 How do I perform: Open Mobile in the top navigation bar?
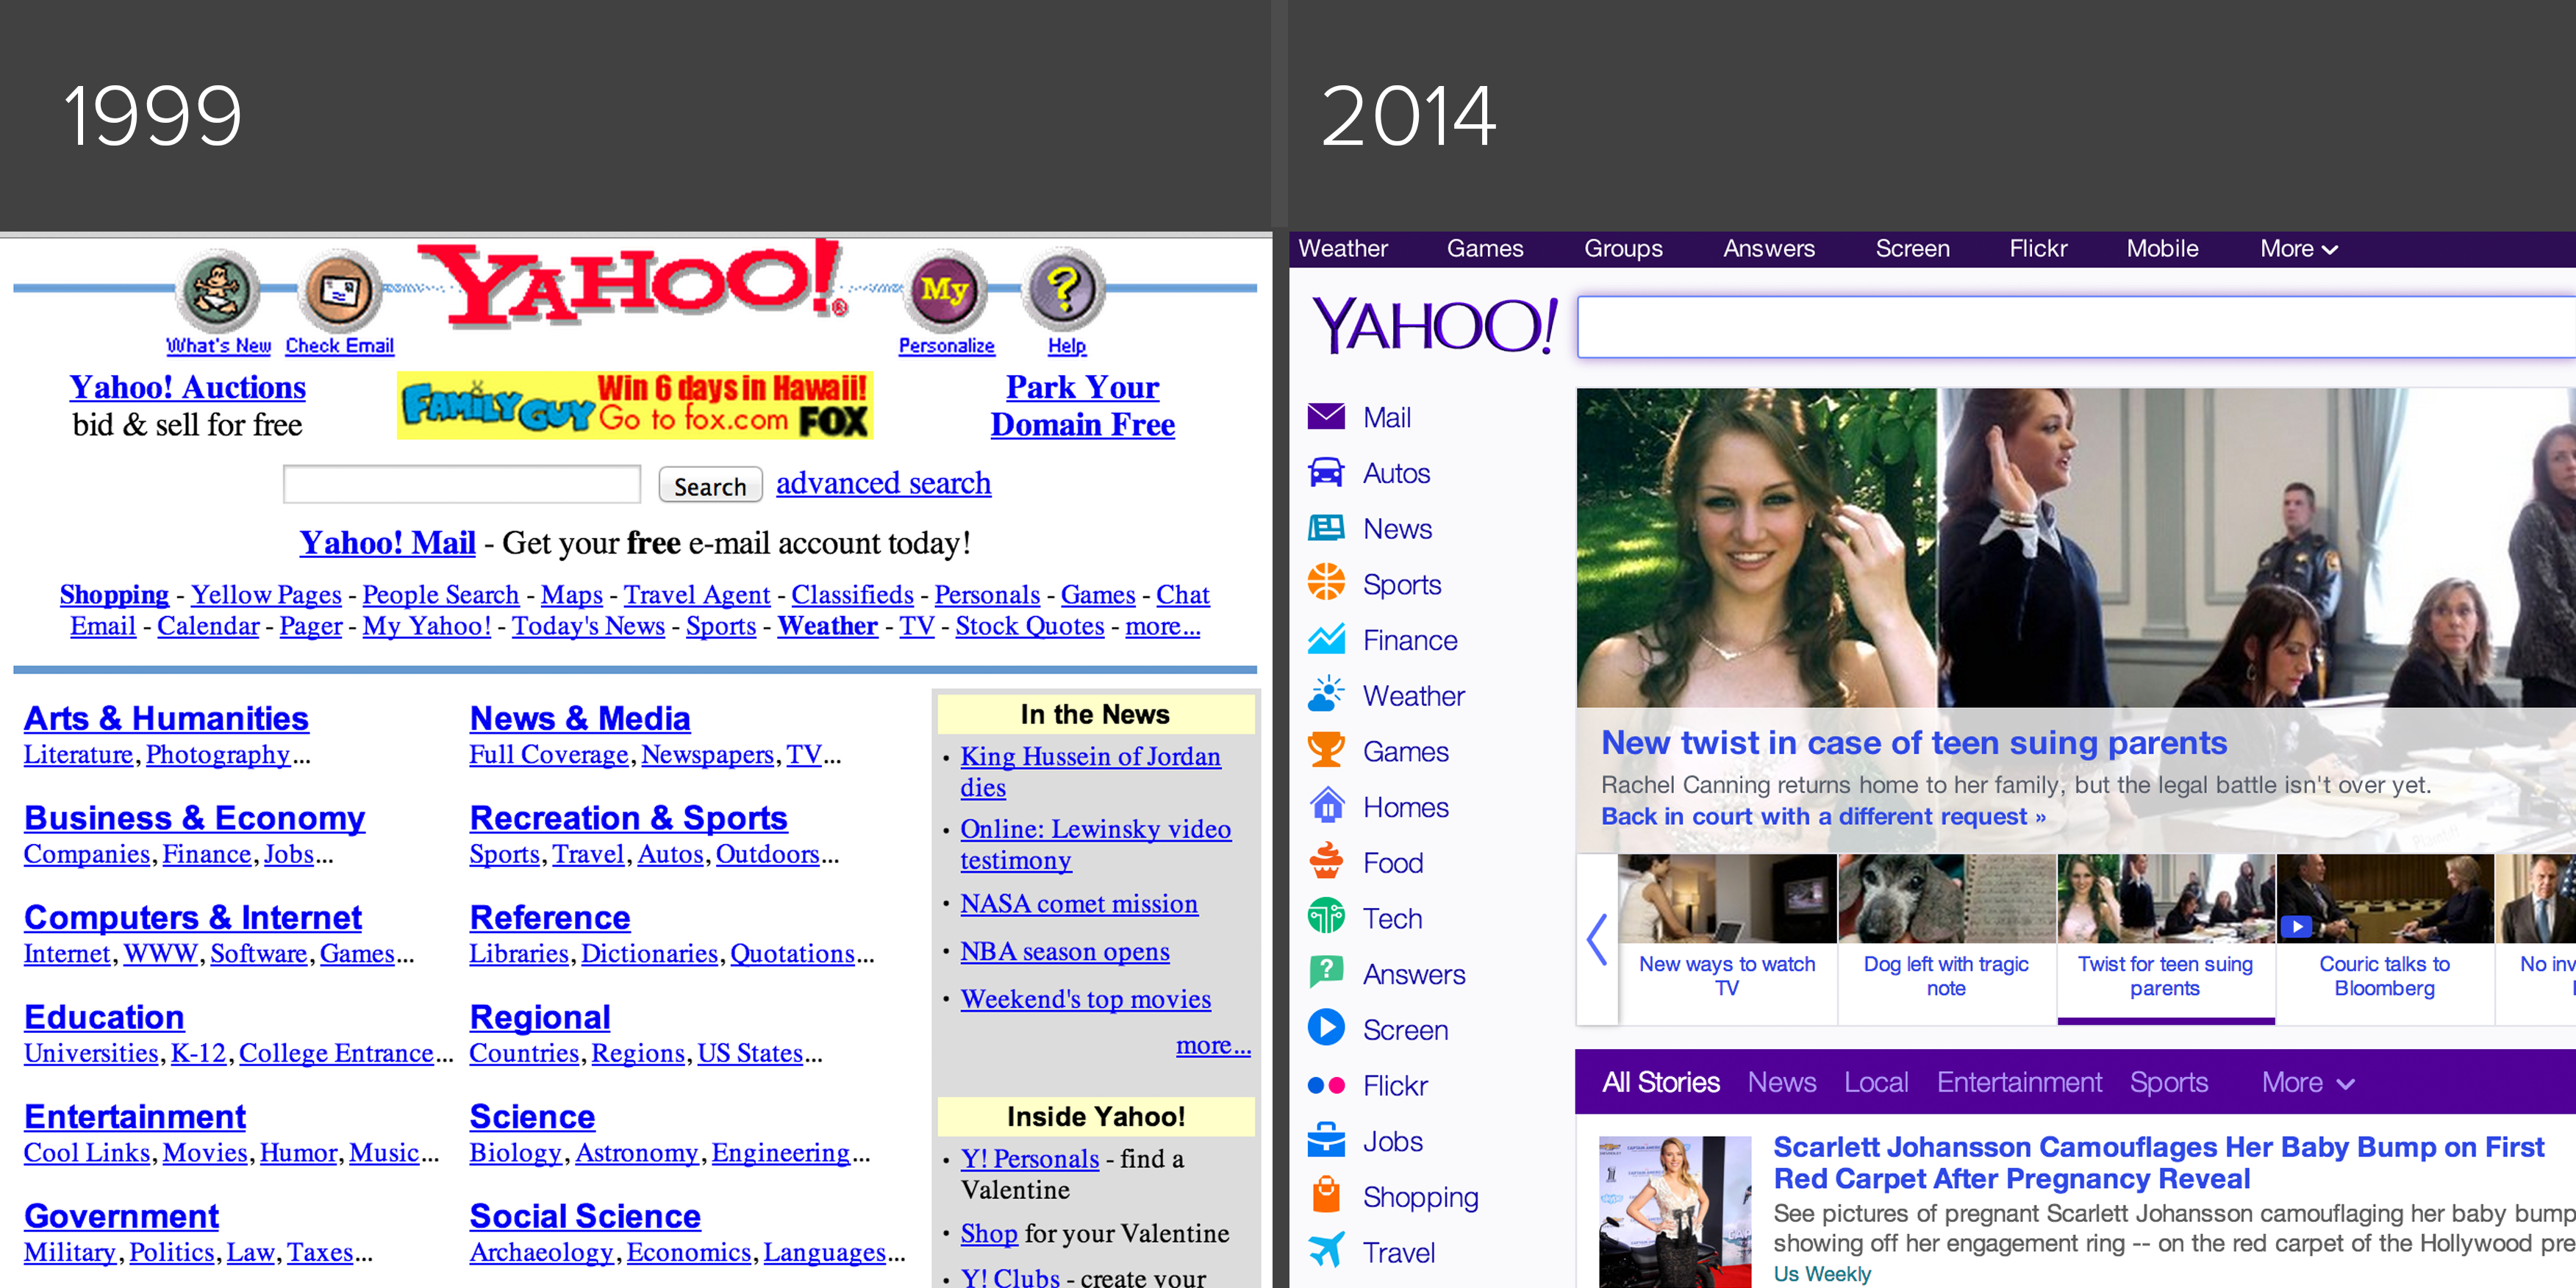coord(2162,249)
